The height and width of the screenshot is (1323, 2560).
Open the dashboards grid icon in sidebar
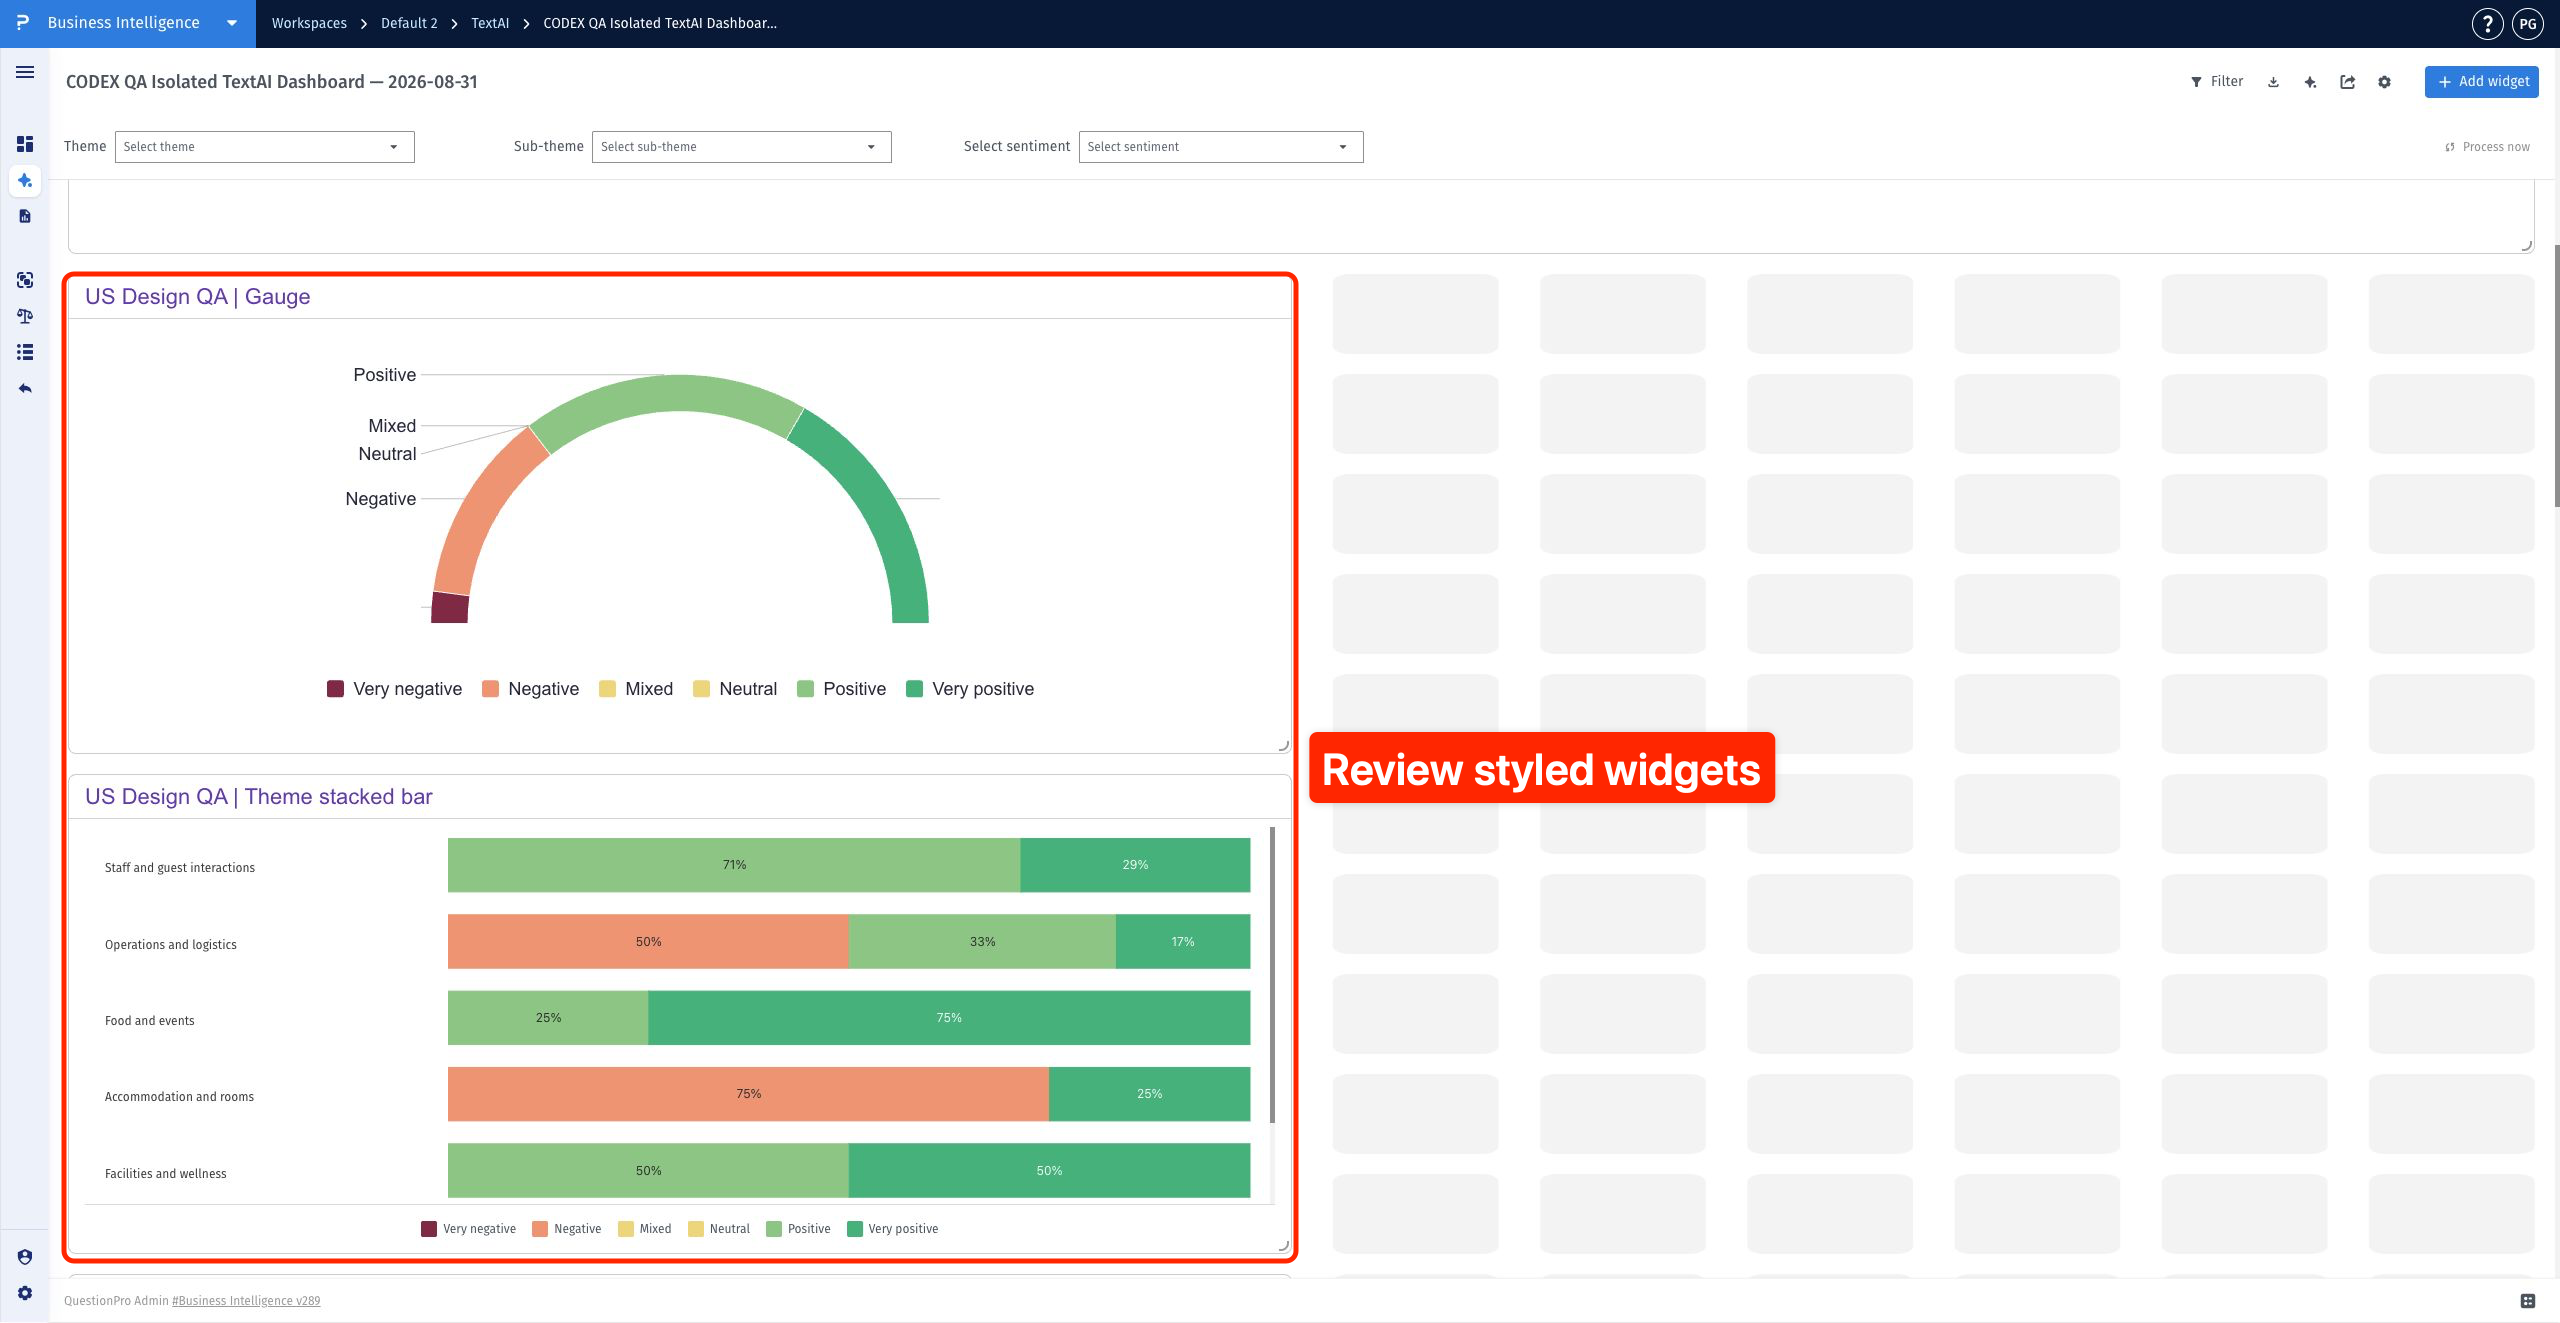pos(25,144)
